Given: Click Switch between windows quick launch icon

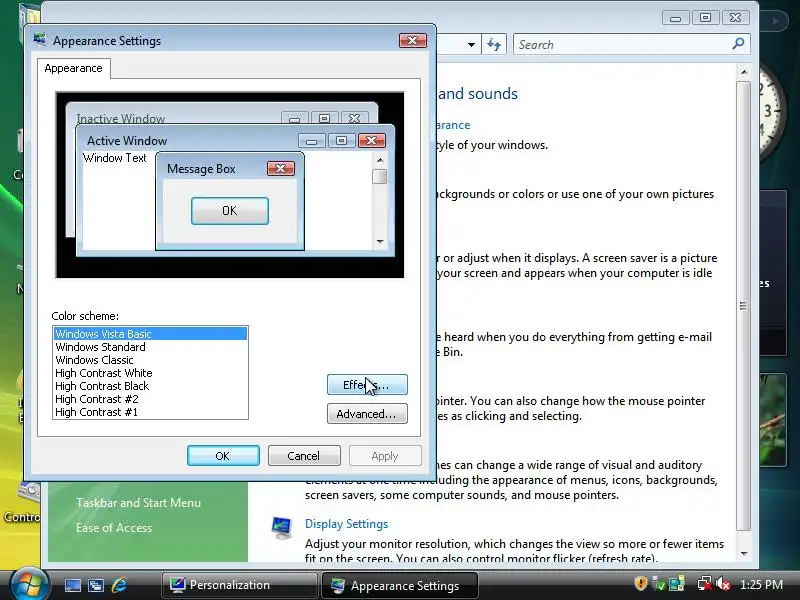Looking at the screenshot, I should [x=95, y=585].
